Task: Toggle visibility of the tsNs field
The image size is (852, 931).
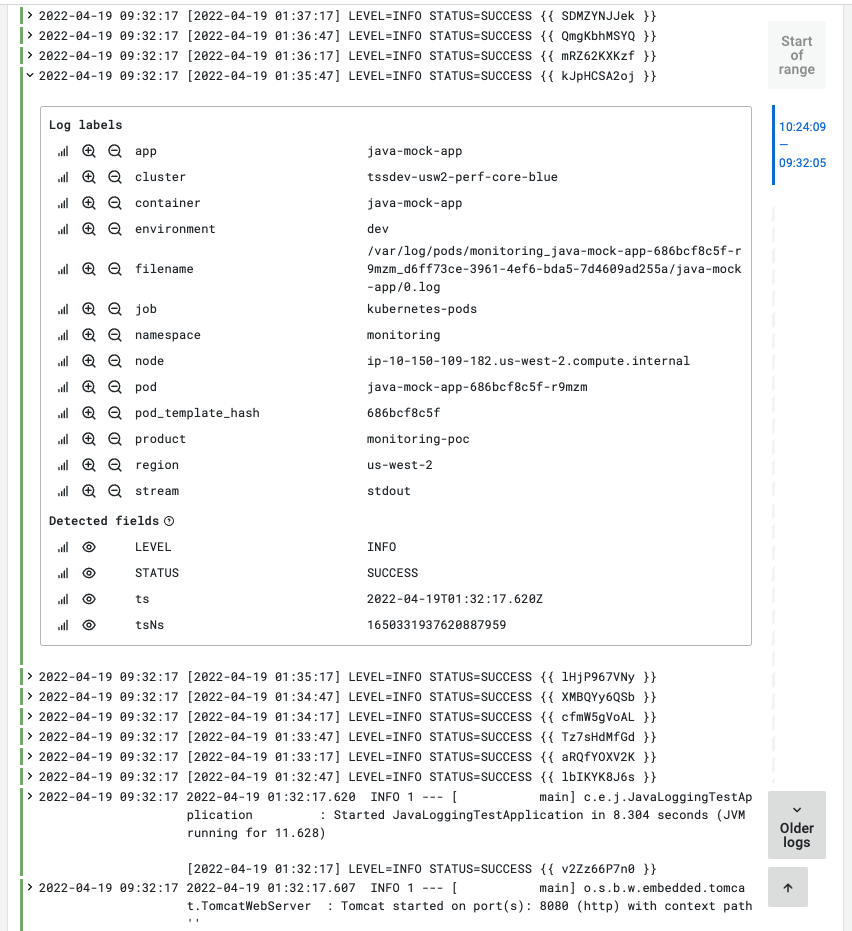Action: [x=87, y=624]
